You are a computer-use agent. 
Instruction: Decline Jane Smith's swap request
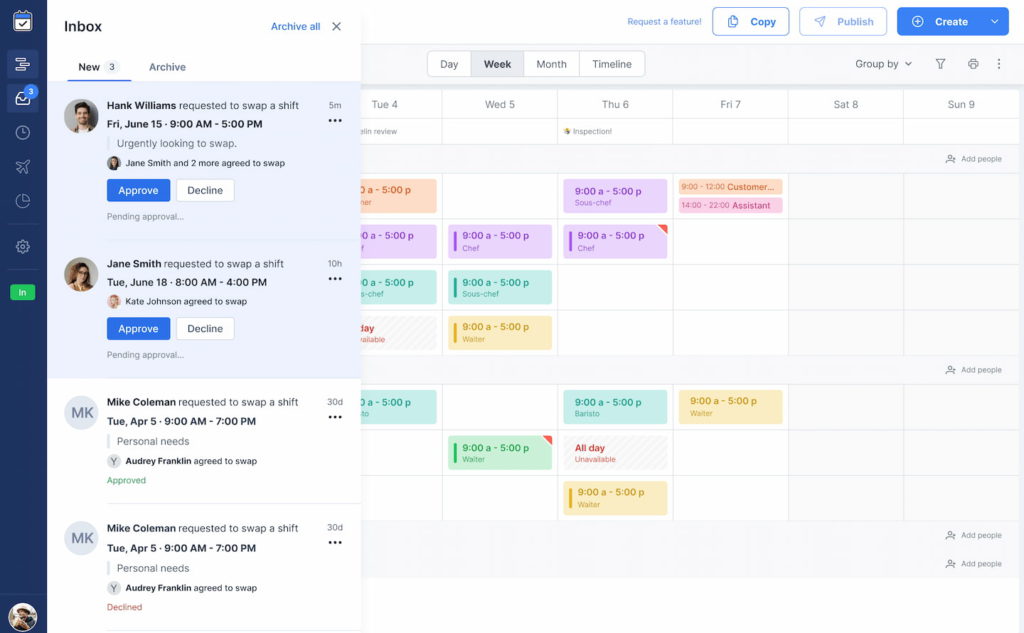click(205, 329)
